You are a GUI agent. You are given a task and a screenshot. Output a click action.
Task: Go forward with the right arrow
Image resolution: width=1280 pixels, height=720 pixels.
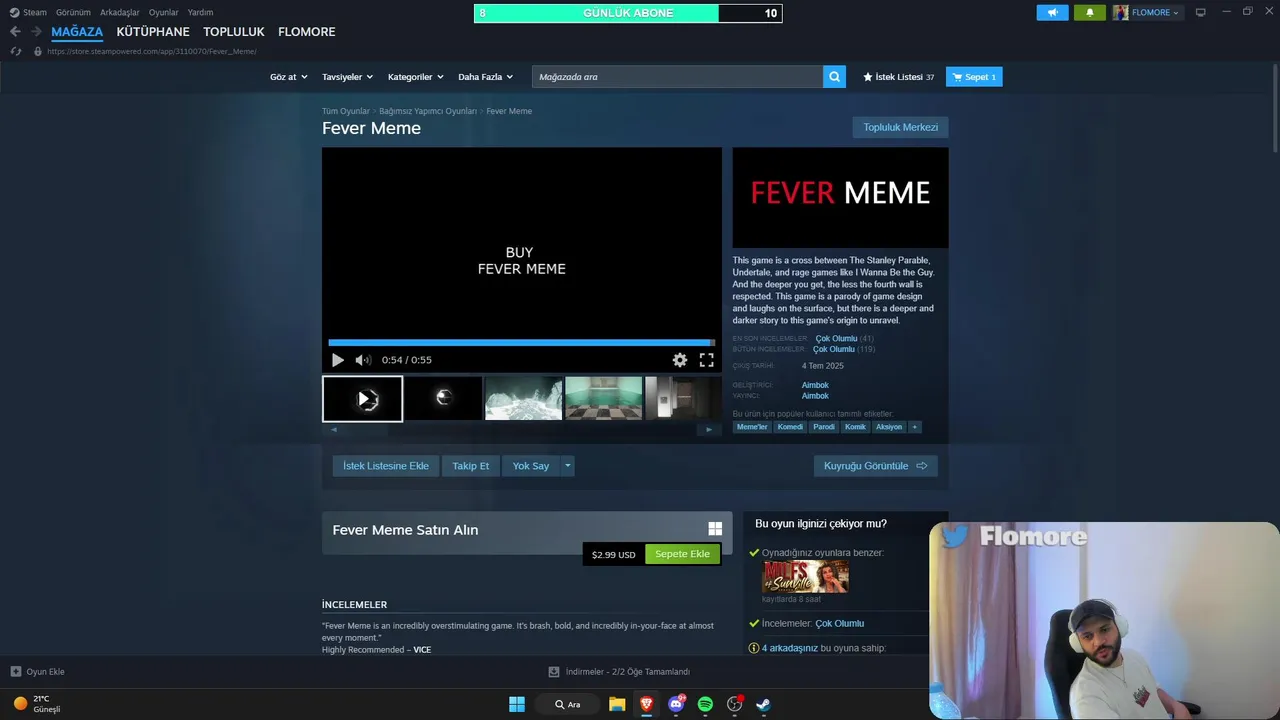36,32
